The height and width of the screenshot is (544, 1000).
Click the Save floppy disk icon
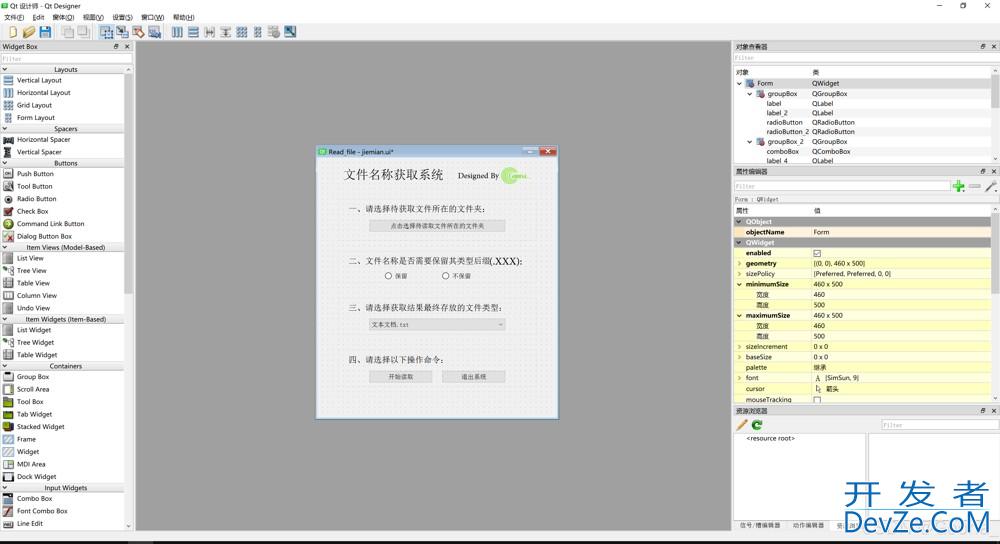point(45,32)
